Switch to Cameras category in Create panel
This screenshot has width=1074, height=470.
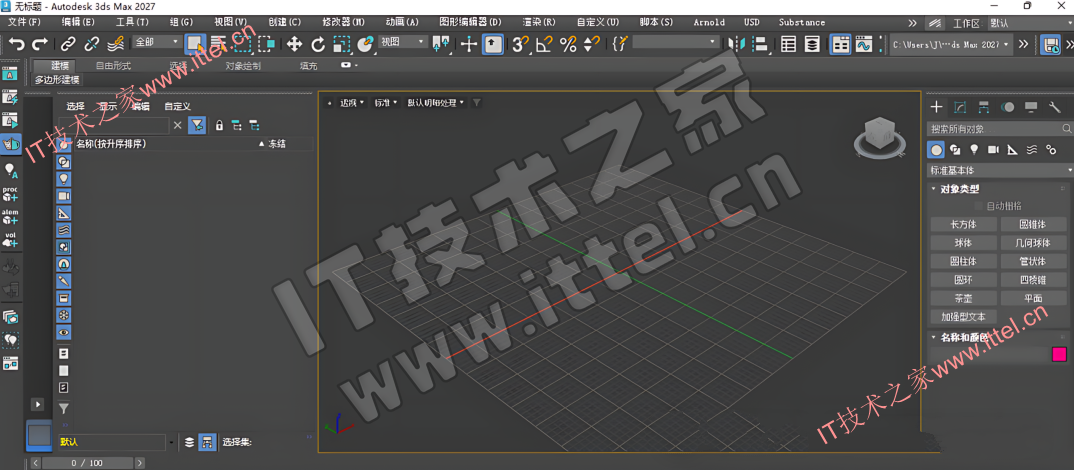tap(993, 149)
